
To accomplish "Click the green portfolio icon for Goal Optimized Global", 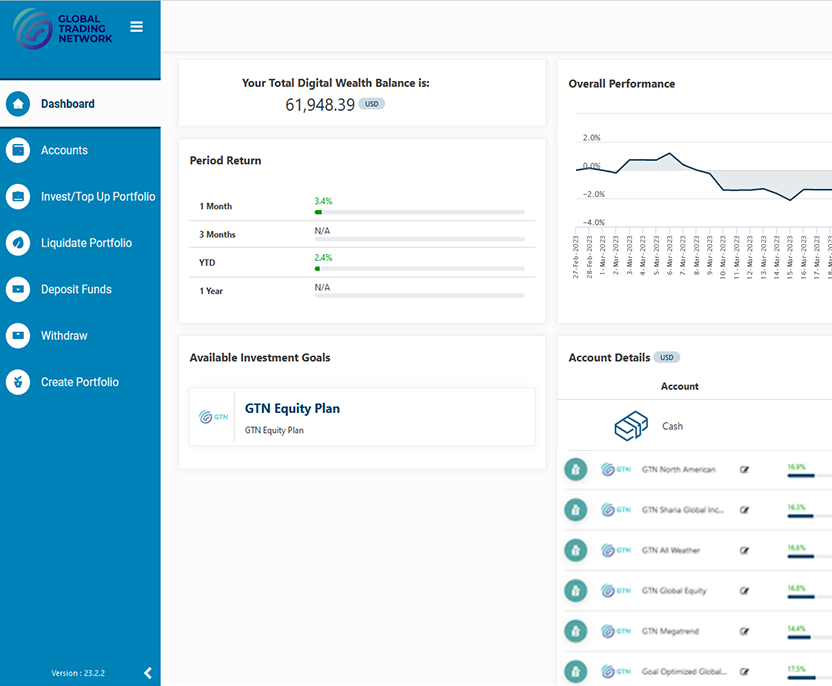I will click(x=576, y=671).
